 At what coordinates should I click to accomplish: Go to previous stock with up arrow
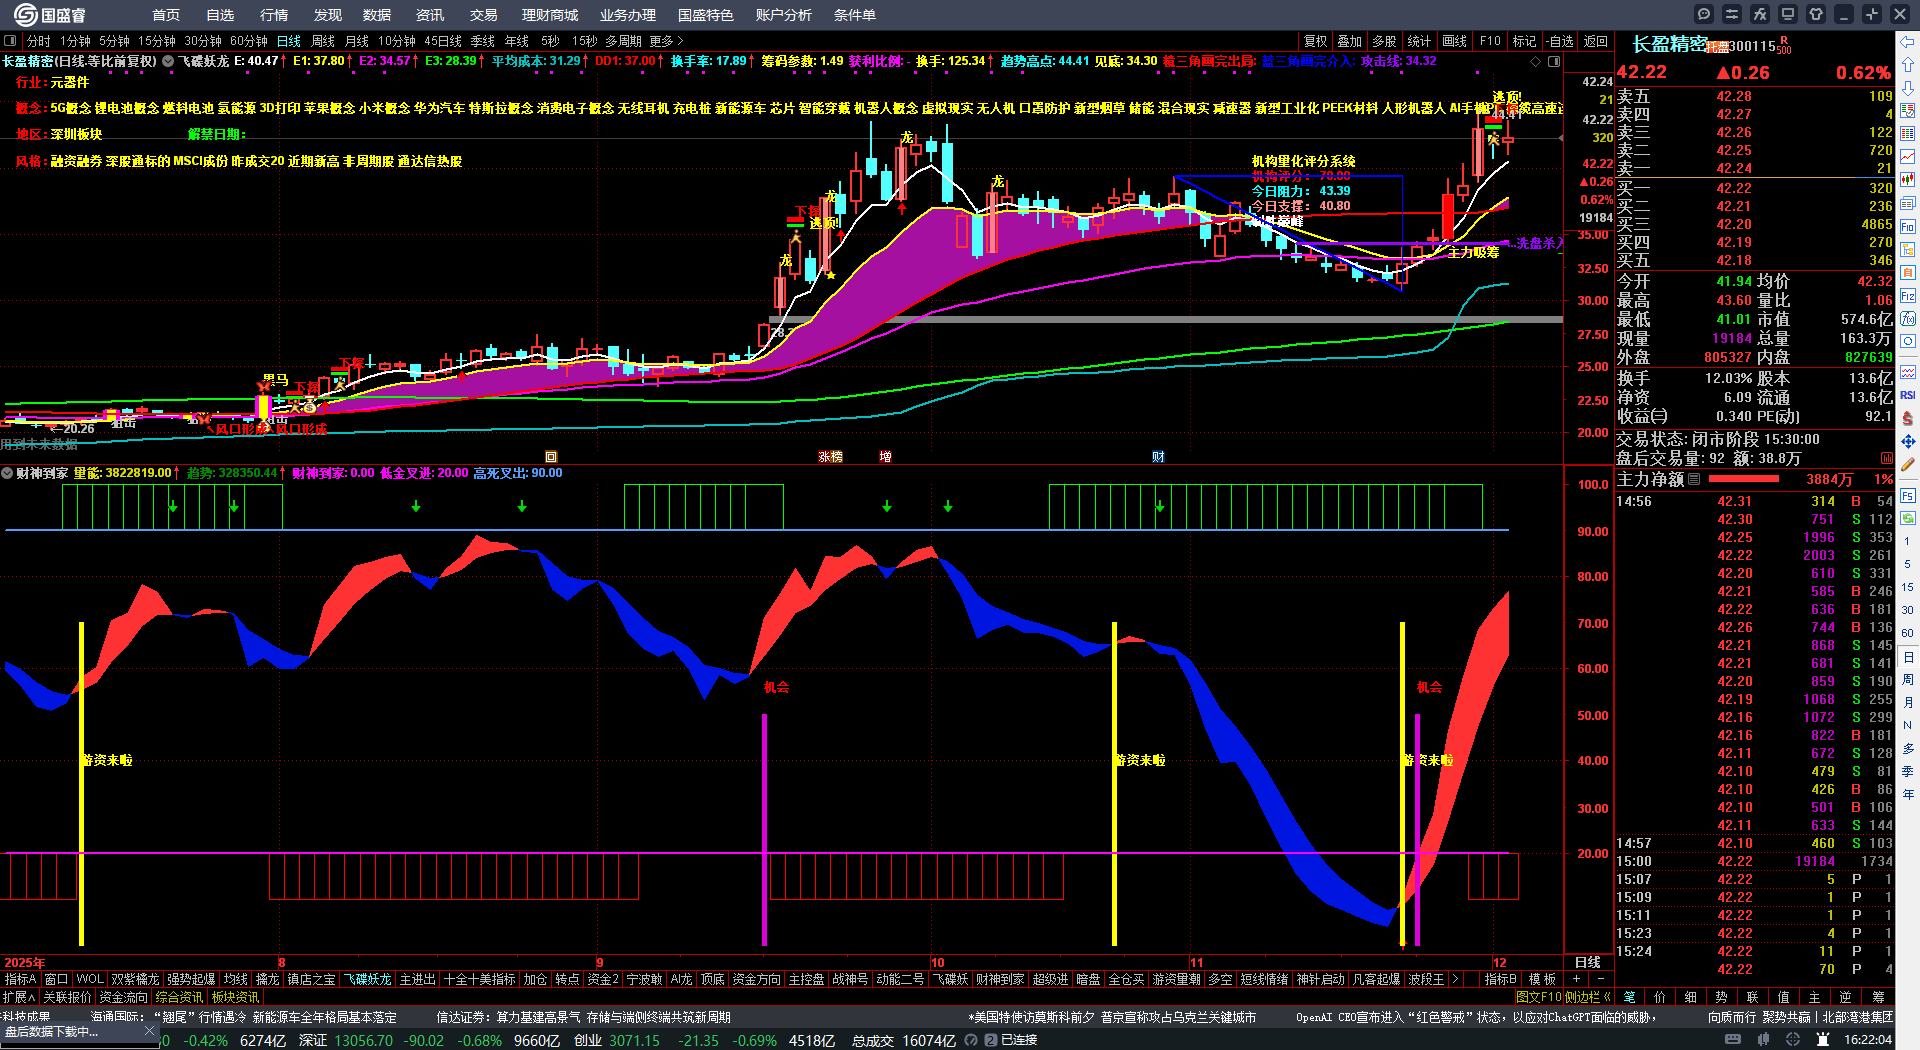coord(1908,65)
